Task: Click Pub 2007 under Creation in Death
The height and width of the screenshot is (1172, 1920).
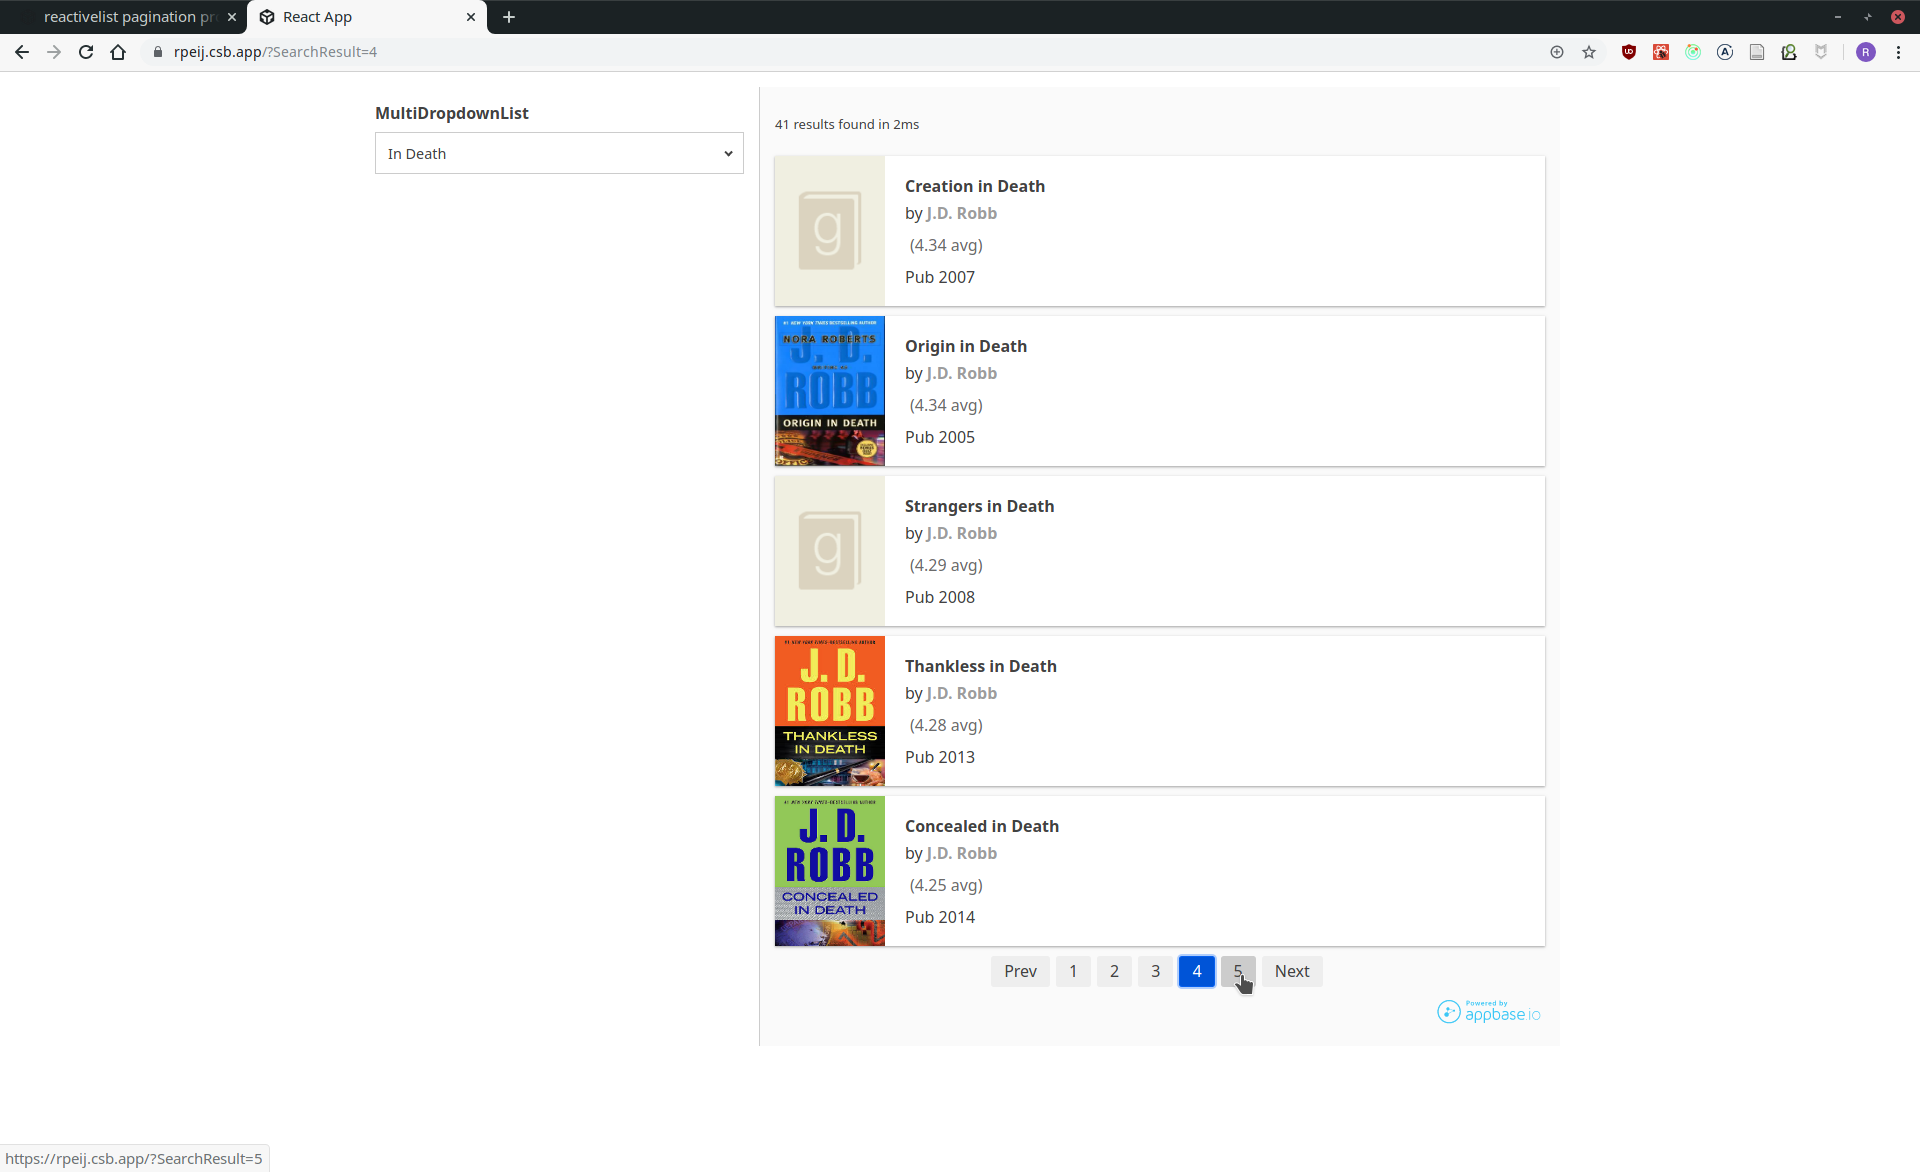Action: [940, 277]
